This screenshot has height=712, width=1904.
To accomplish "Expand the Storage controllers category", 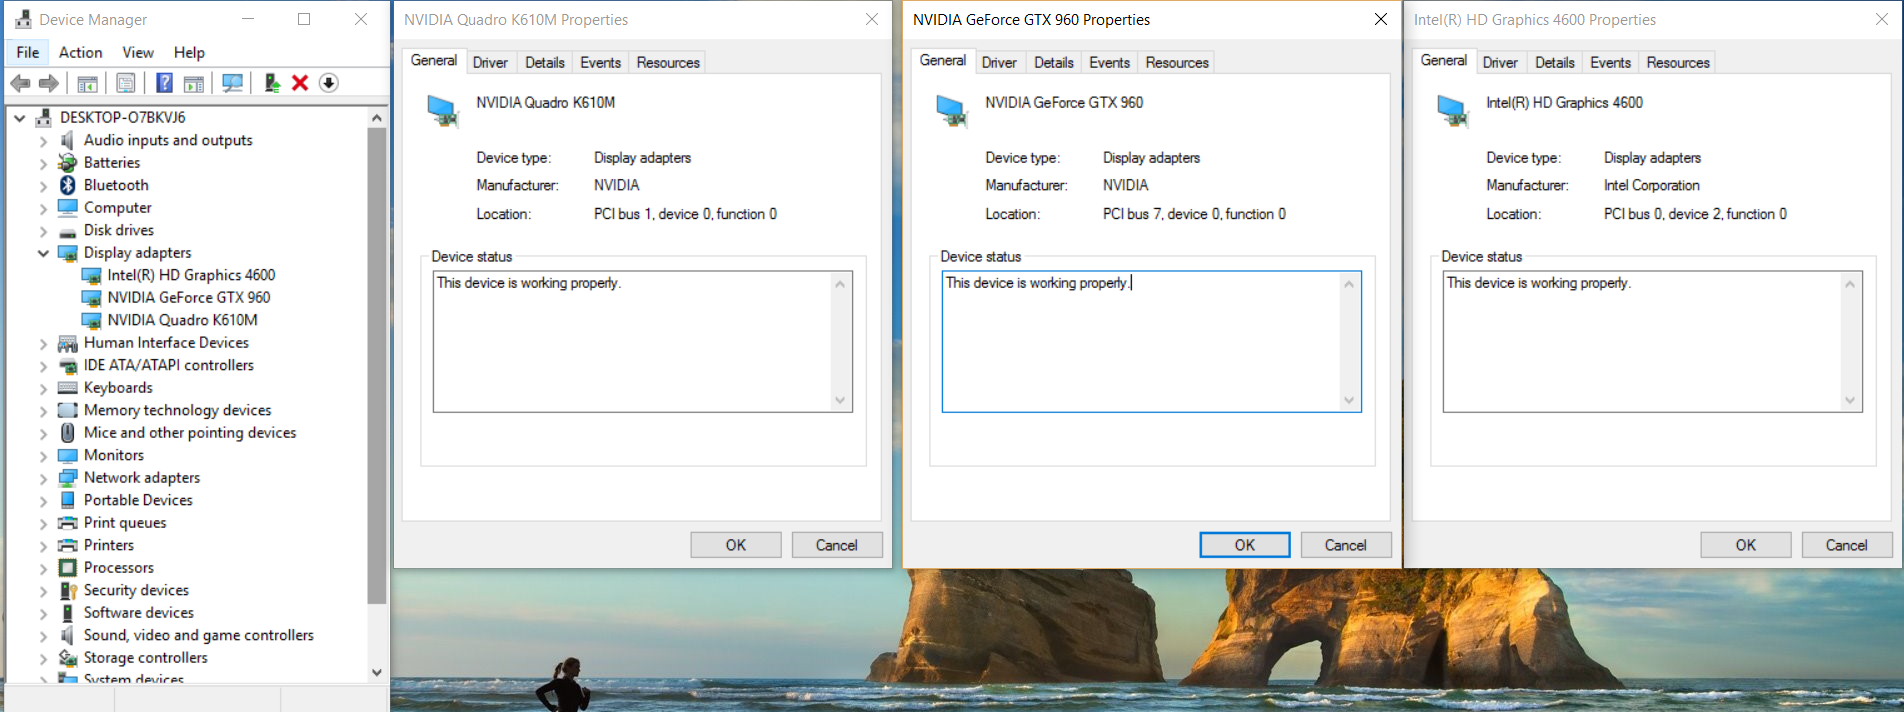I will 43,658.
